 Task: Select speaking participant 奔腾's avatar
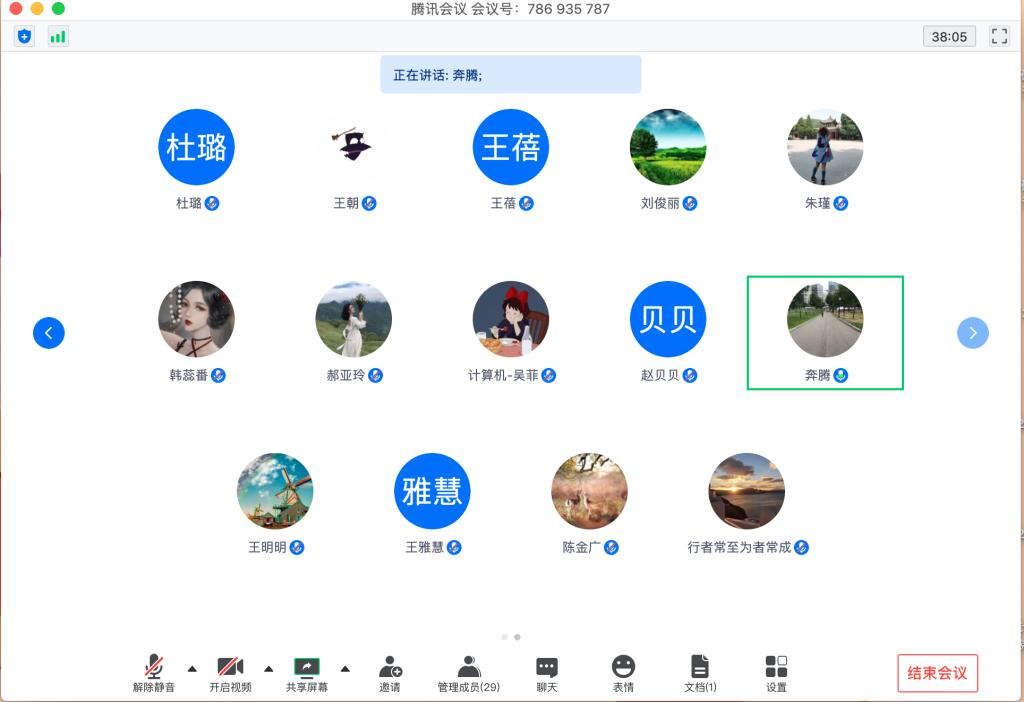(x=825, y=320)
